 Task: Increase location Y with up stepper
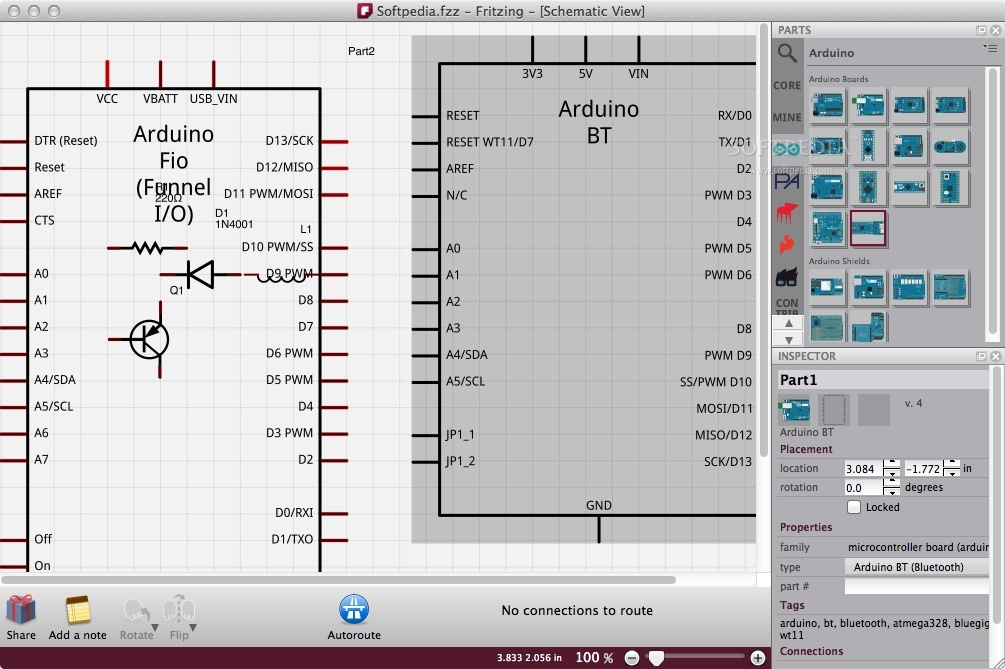[x=952, y=464]
